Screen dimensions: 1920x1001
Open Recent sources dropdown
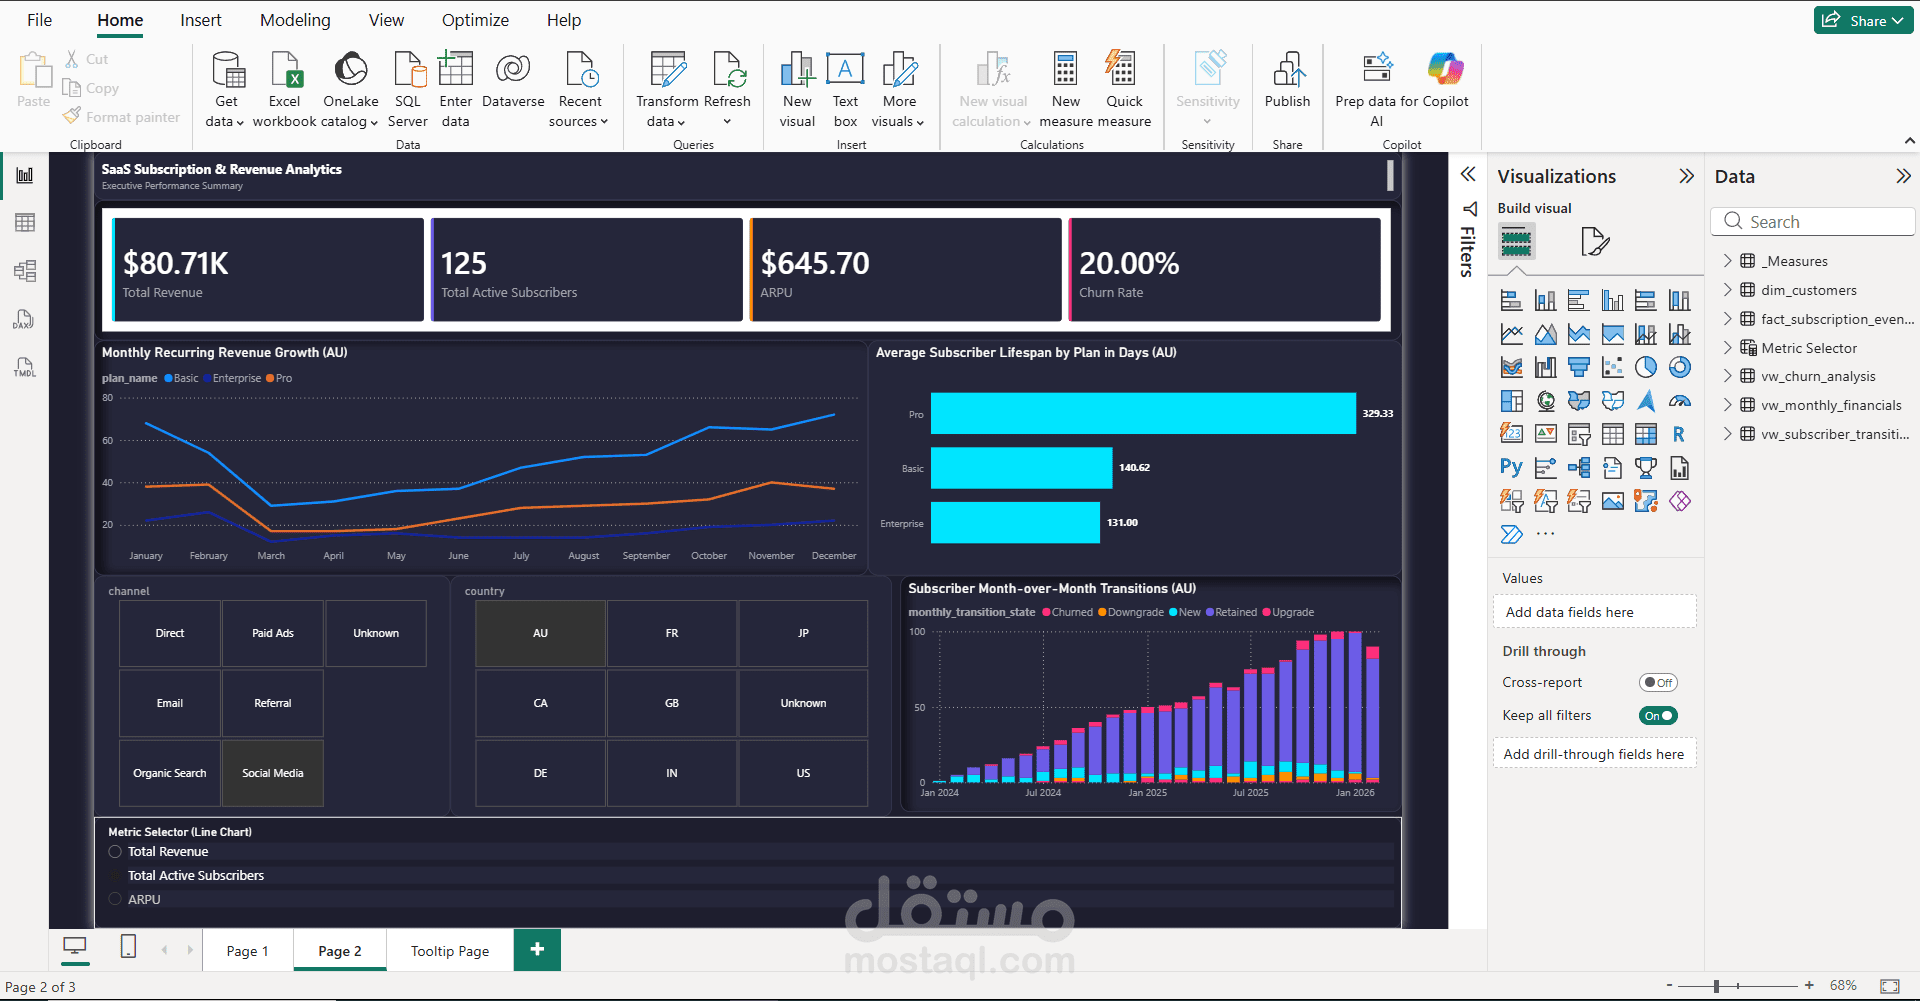pos(579,112)
